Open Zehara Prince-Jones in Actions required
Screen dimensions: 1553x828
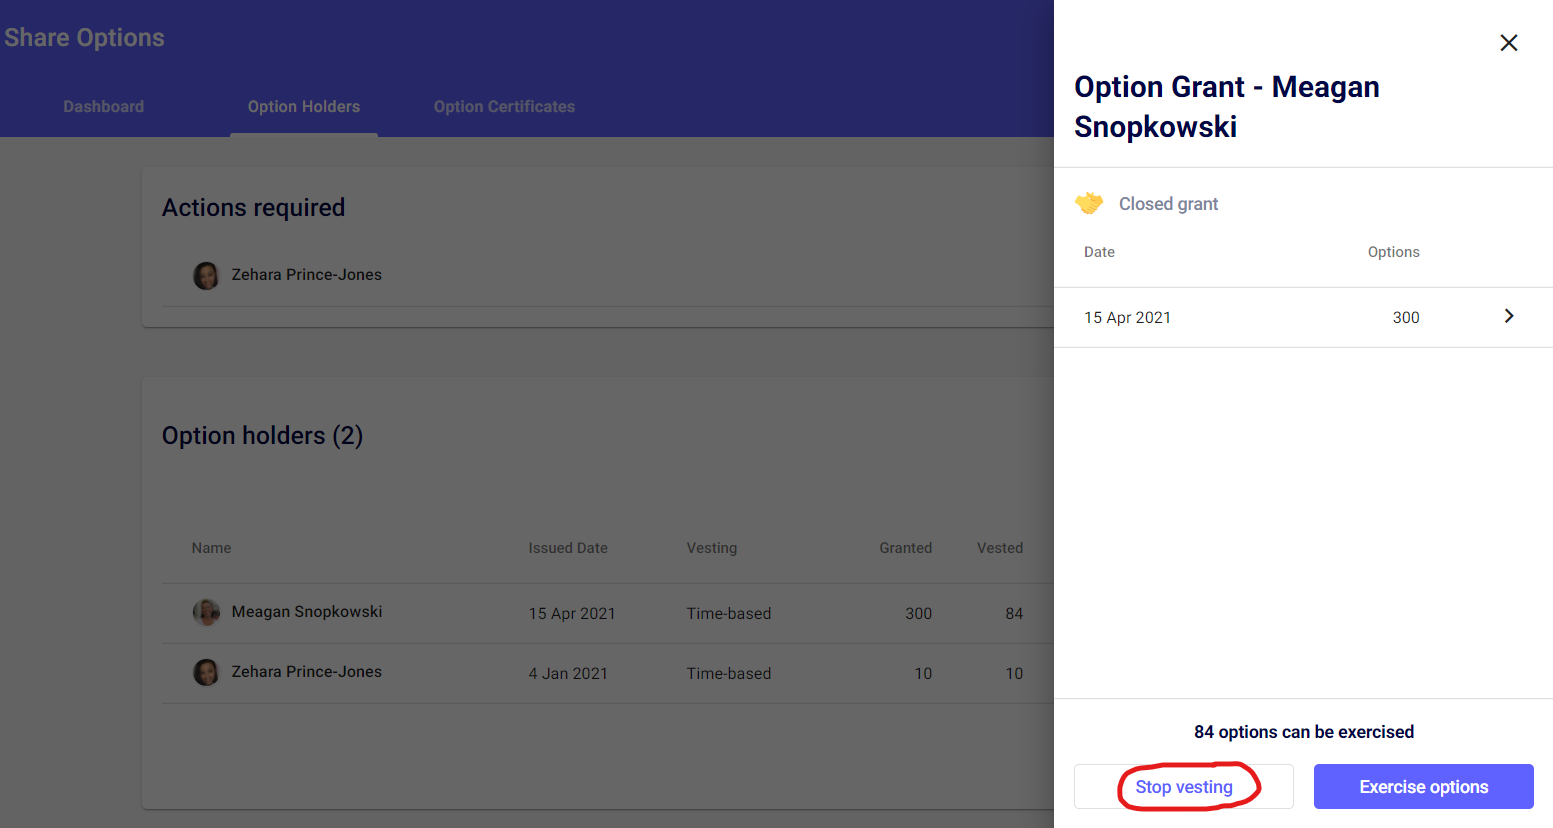pos(307,275)
